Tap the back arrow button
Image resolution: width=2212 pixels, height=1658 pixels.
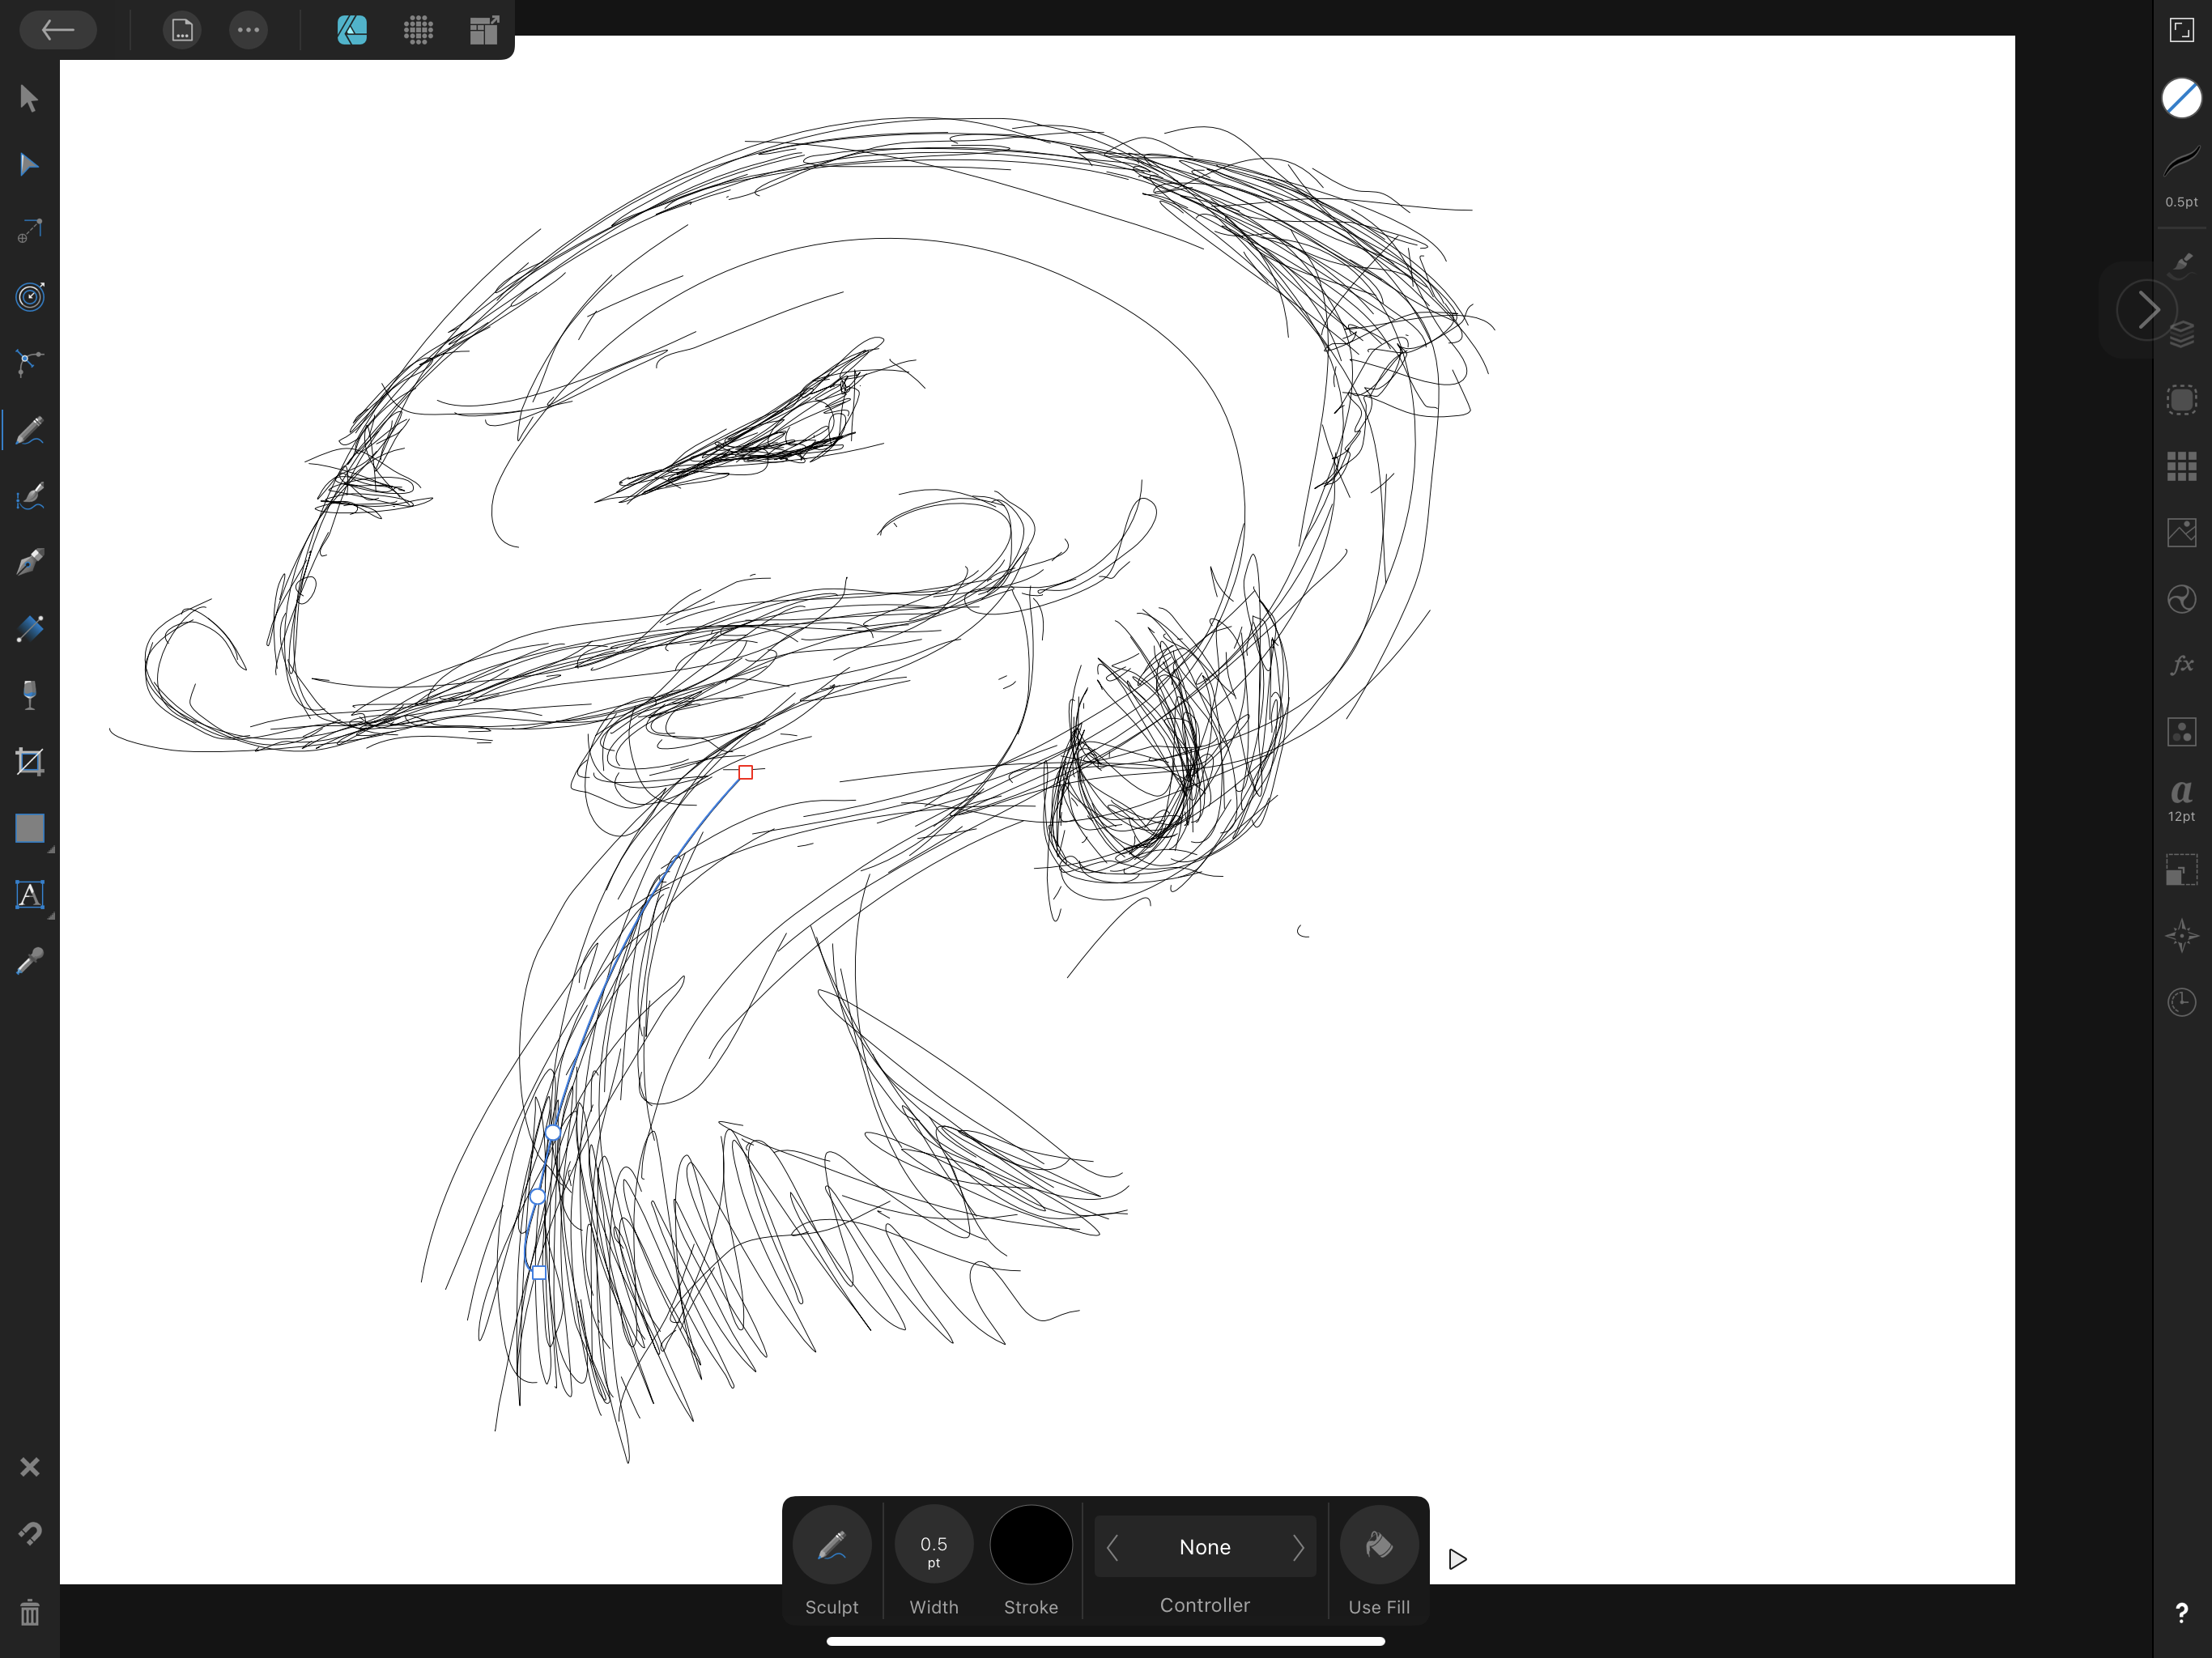coord(58,30)
